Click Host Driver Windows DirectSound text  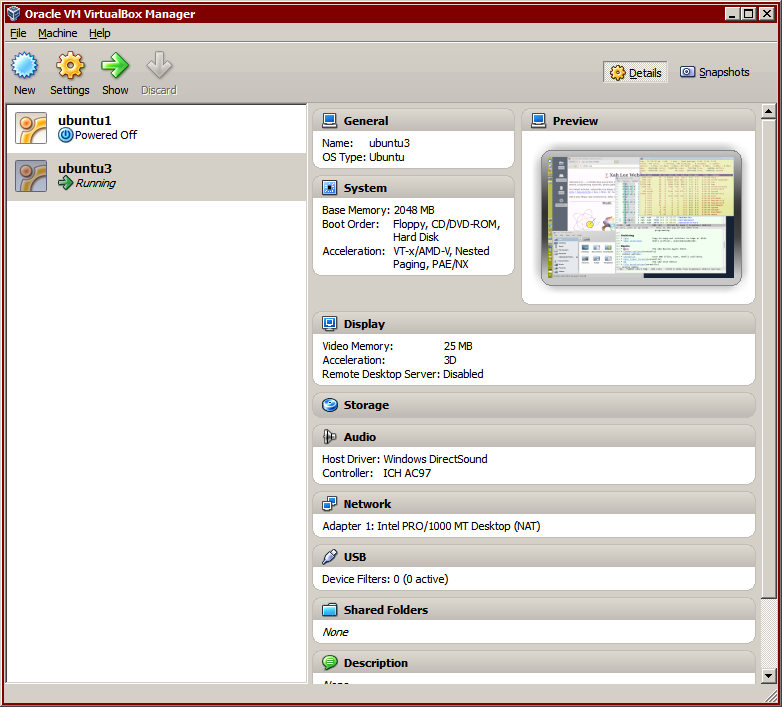click(404, 459)
